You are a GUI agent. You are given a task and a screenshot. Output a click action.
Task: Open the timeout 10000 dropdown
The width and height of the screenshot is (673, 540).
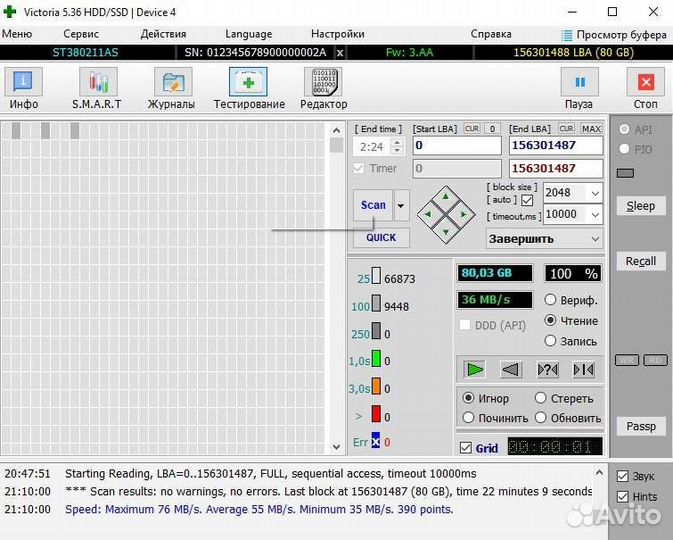pos(595,214)
